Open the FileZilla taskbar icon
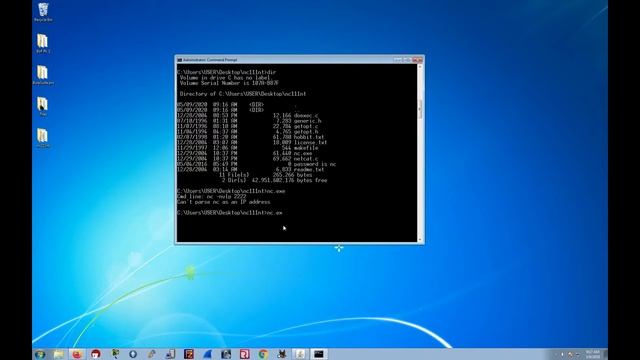This screenshot has height=360, width=640. point(189,354)
